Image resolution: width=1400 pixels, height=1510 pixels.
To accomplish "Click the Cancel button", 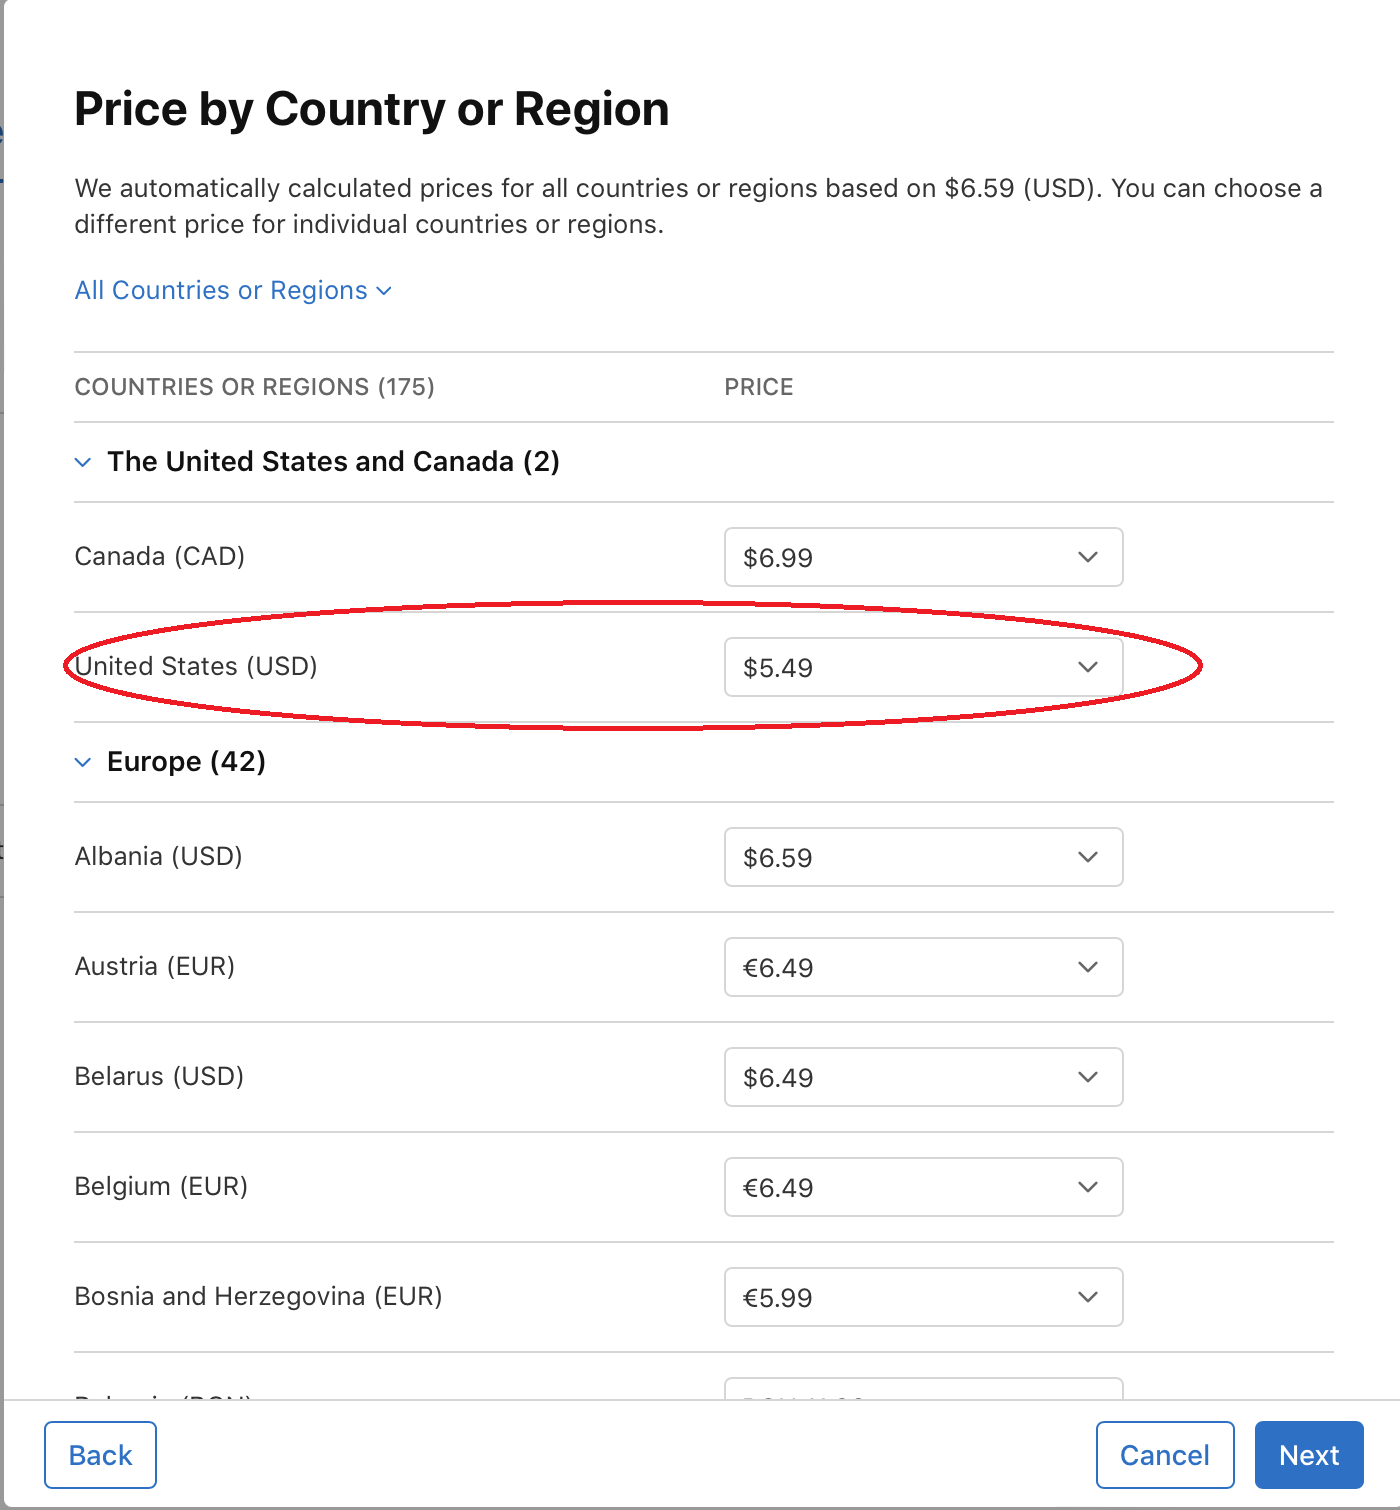I will tap(1164, 1455).
